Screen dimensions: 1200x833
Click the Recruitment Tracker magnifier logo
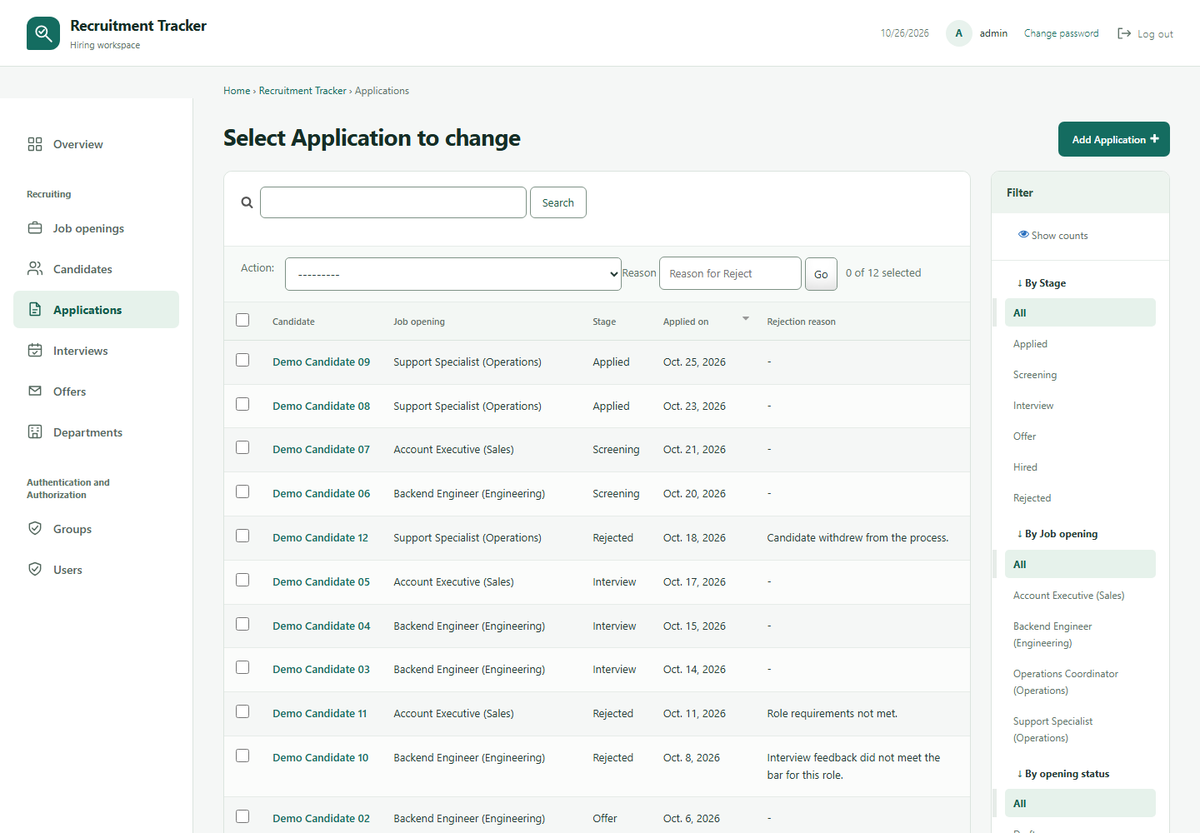click(43, 33)
